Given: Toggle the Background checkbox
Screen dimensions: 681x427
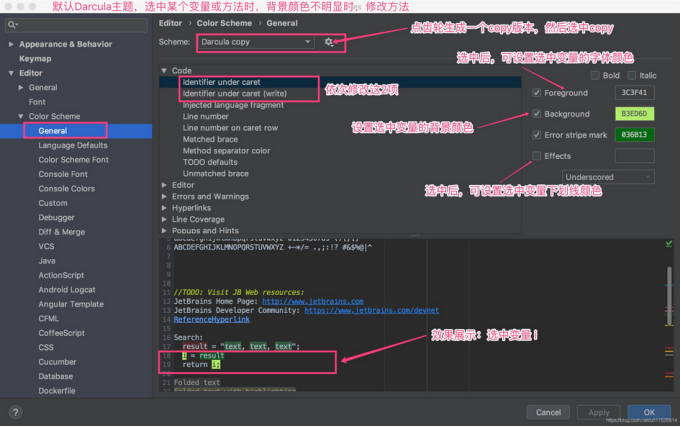Looking at the screenshot, I should [x=536, y=114].
